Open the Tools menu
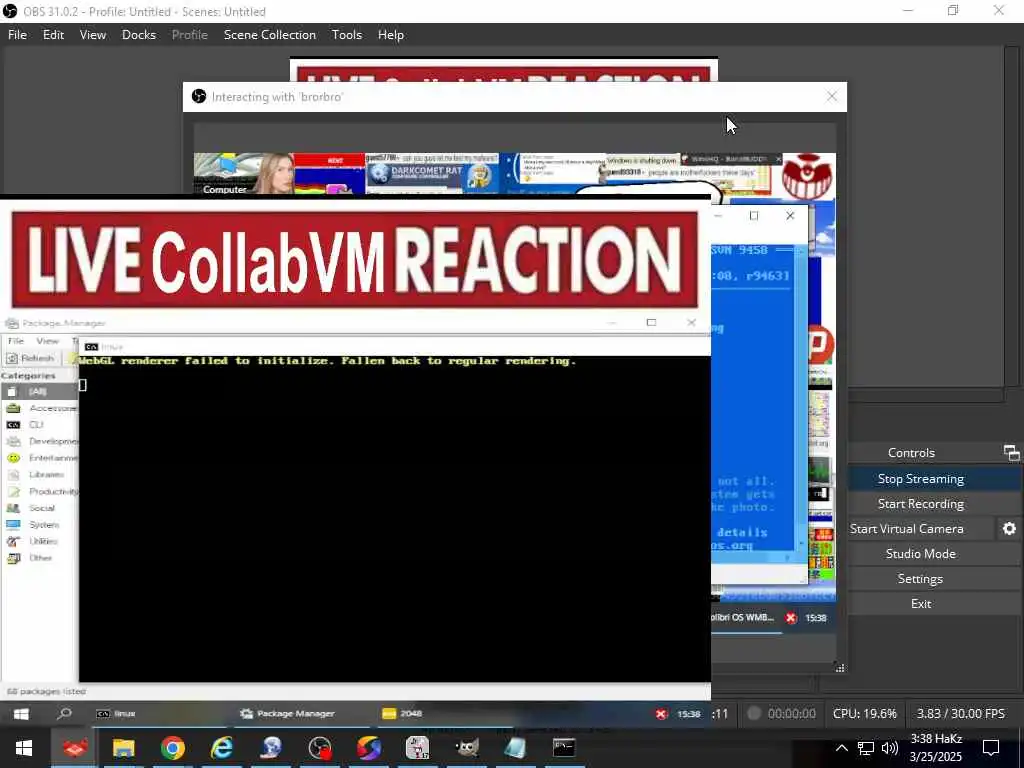 pyautogui.click(x=347, y=35)
